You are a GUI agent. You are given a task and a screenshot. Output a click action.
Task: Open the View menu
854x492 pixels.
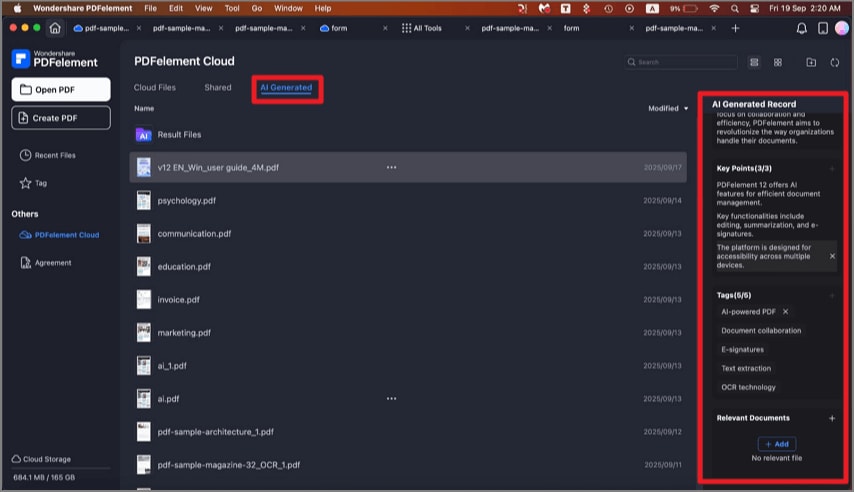204,8
